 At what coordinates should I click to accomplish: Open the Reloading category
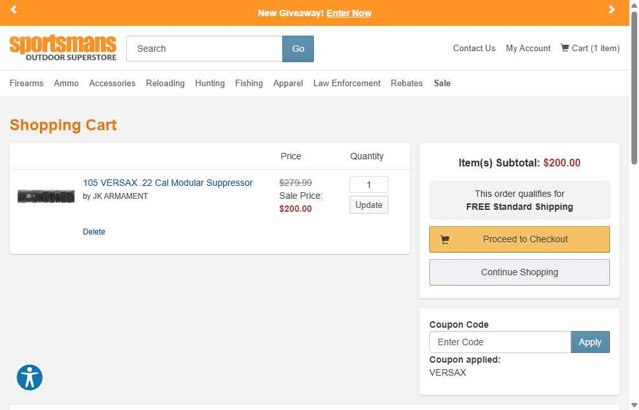coord(165,83)
